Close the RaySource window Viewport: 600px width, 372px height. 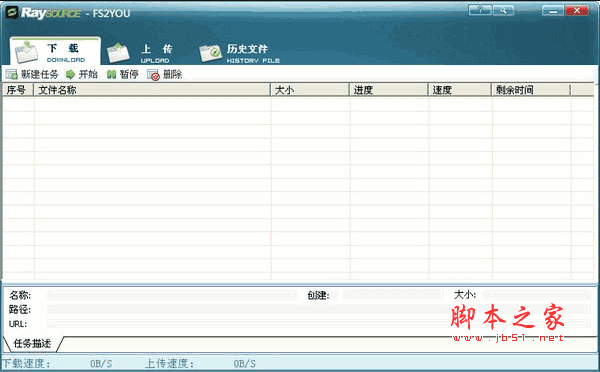point(577,10)
